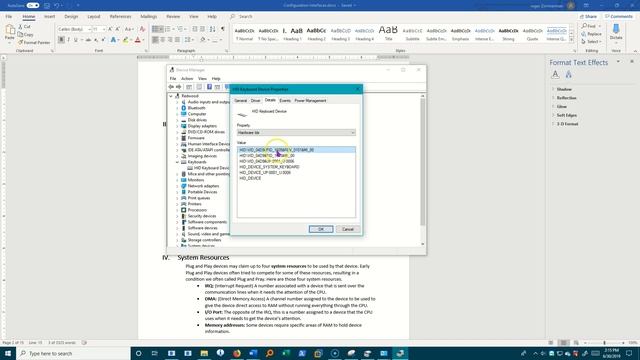Screen dimensions: 640x360
Task: Apply the red font color
Action: click(138, 40)
